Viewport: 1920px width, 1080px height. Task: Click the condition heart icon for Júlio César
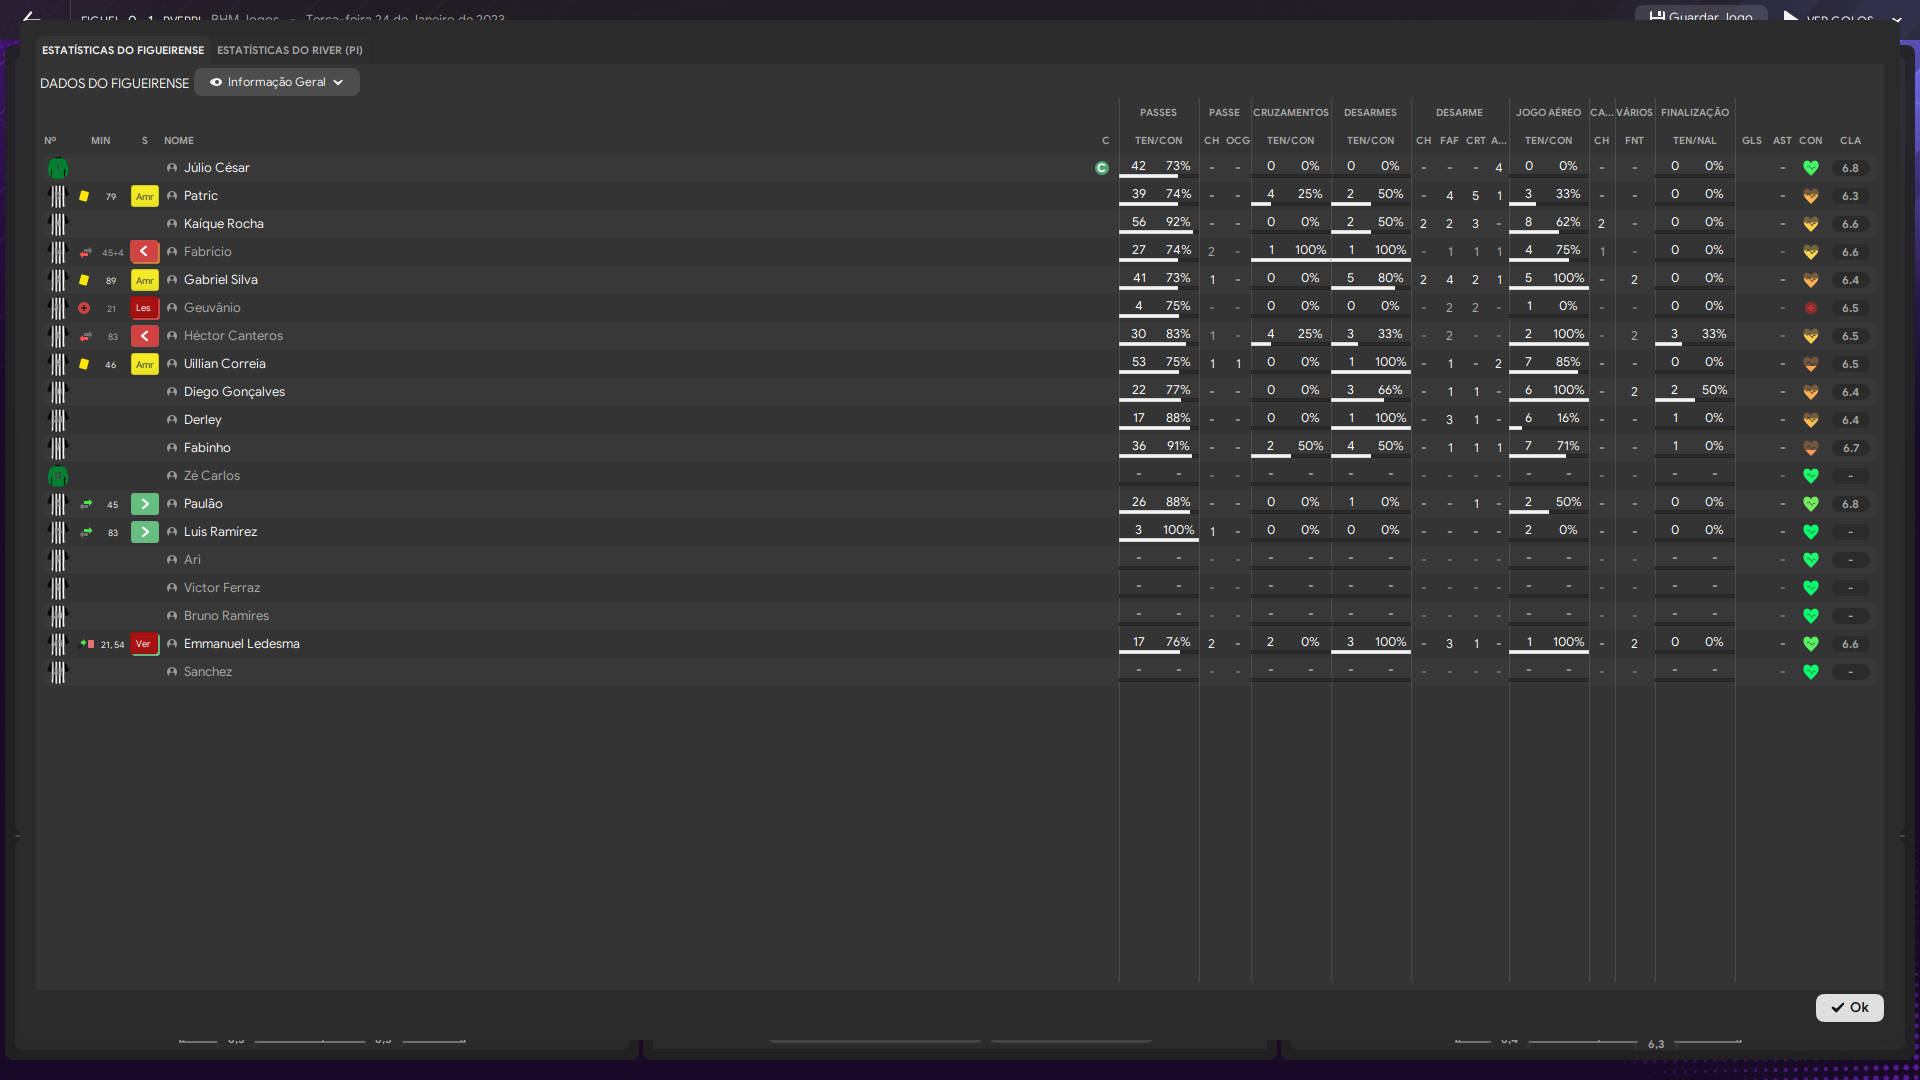[1810, 168]
